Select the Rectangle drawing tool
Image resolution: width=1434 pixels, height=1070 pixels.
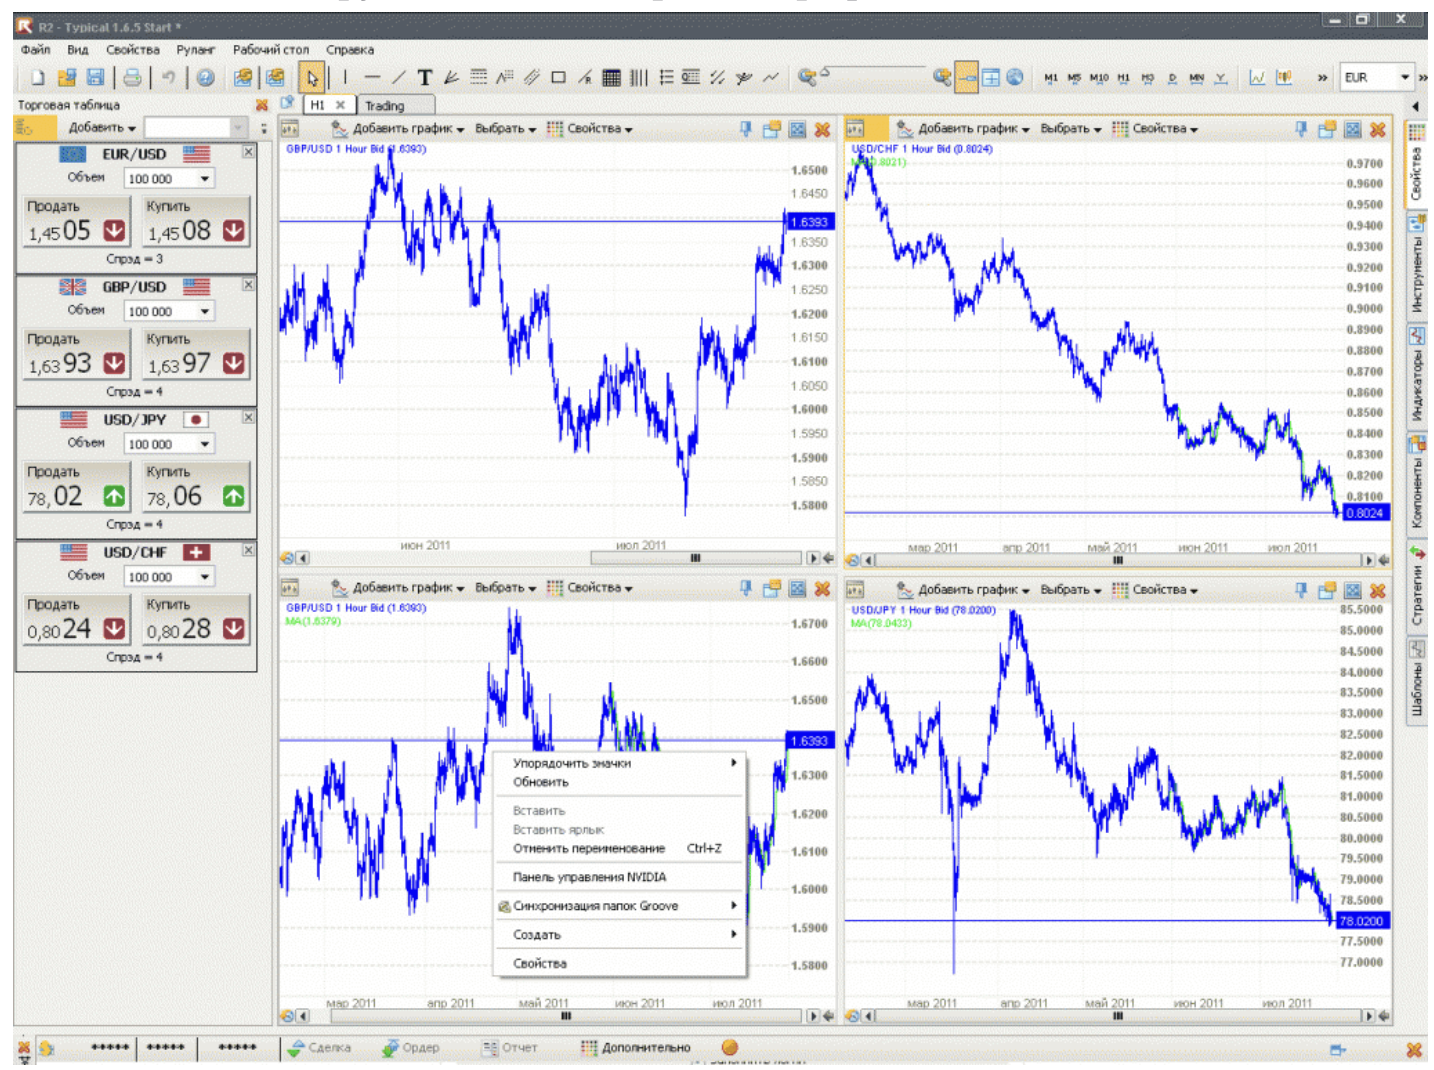pyautogui.click(x=558, y=78)
